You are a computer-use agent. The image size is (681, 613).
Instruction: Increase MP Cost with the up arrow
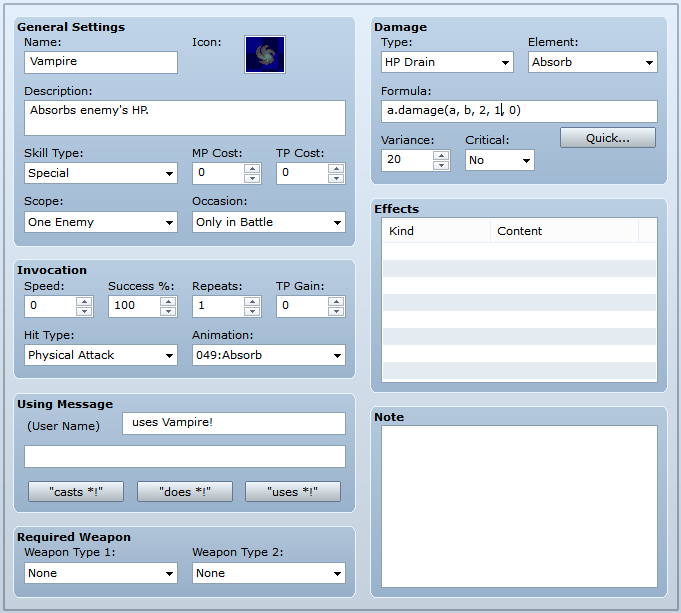point(252,169)
